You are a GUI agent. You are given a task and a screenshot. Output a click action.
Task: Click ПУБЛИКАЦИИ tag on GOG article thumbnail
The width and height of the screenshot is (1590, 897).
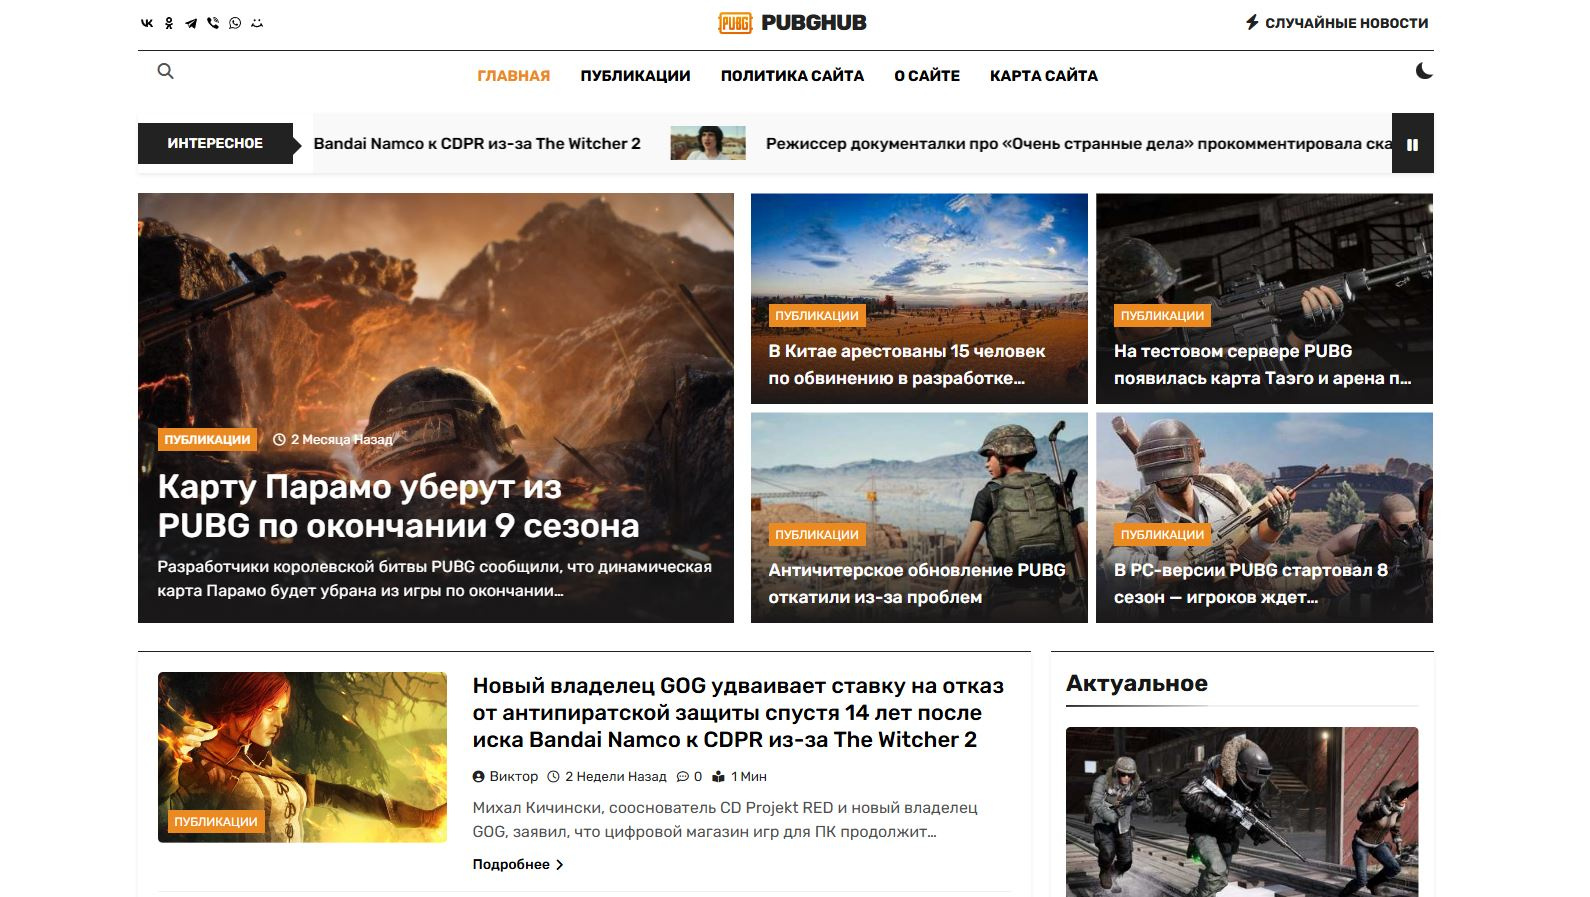(x=216, y=822)
